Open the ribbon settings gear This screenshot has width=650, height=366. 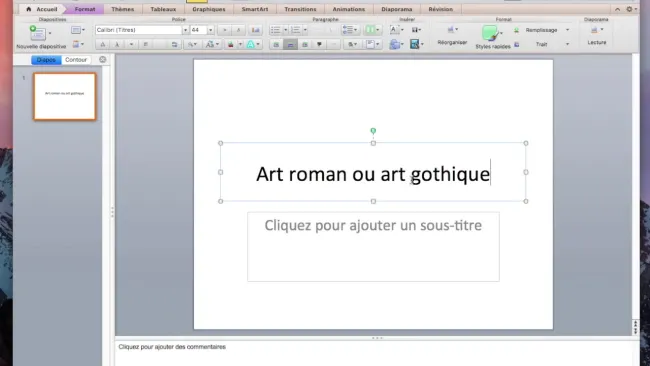(x=629, y=9)
